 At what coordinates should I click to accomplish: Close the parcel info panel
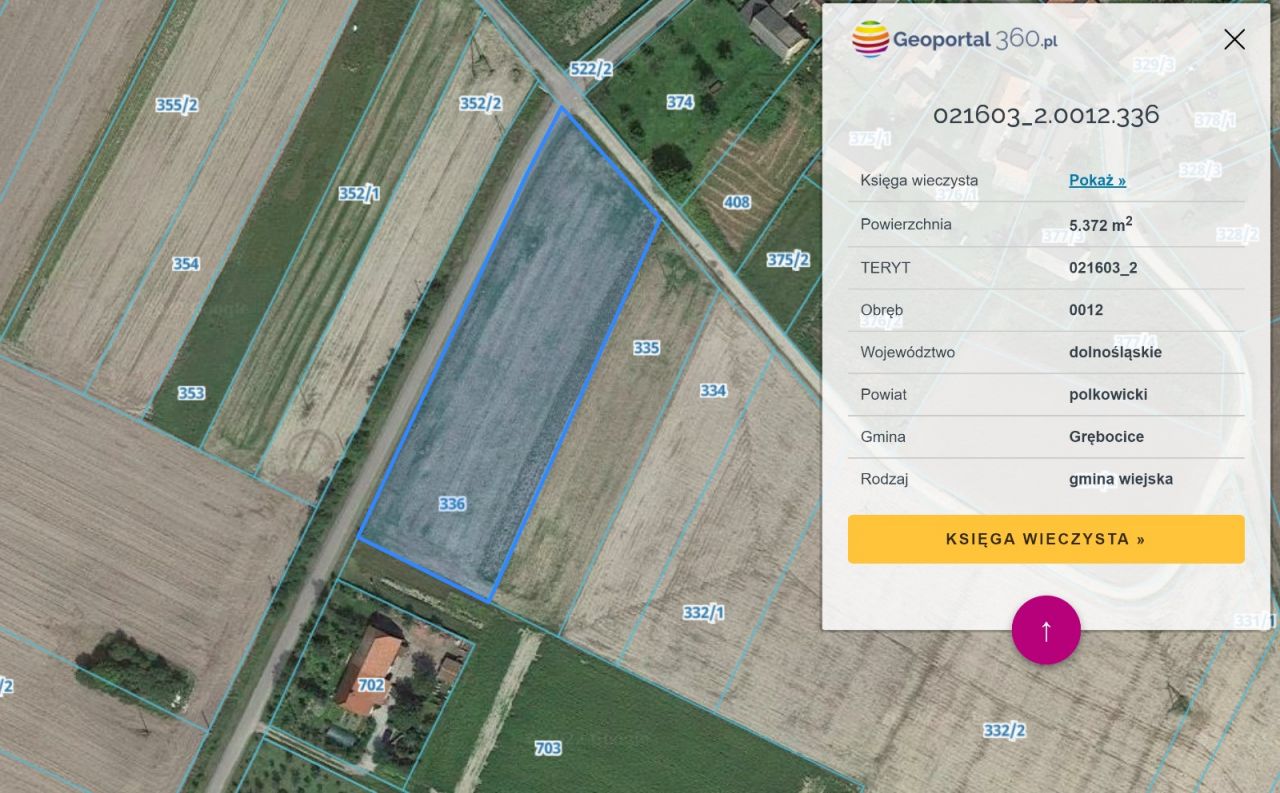1235,39
